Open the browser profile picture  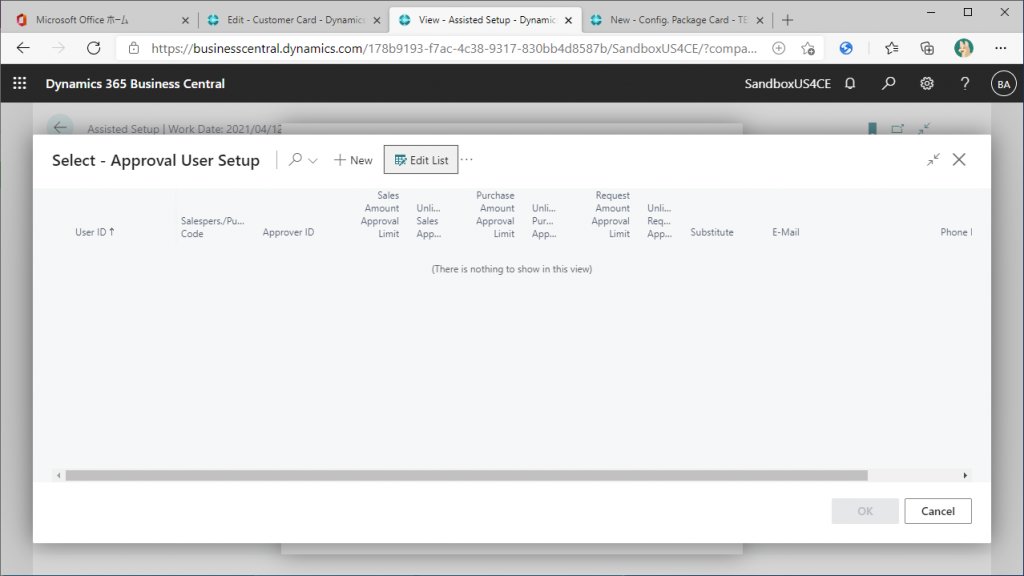[x=963, y=48]
